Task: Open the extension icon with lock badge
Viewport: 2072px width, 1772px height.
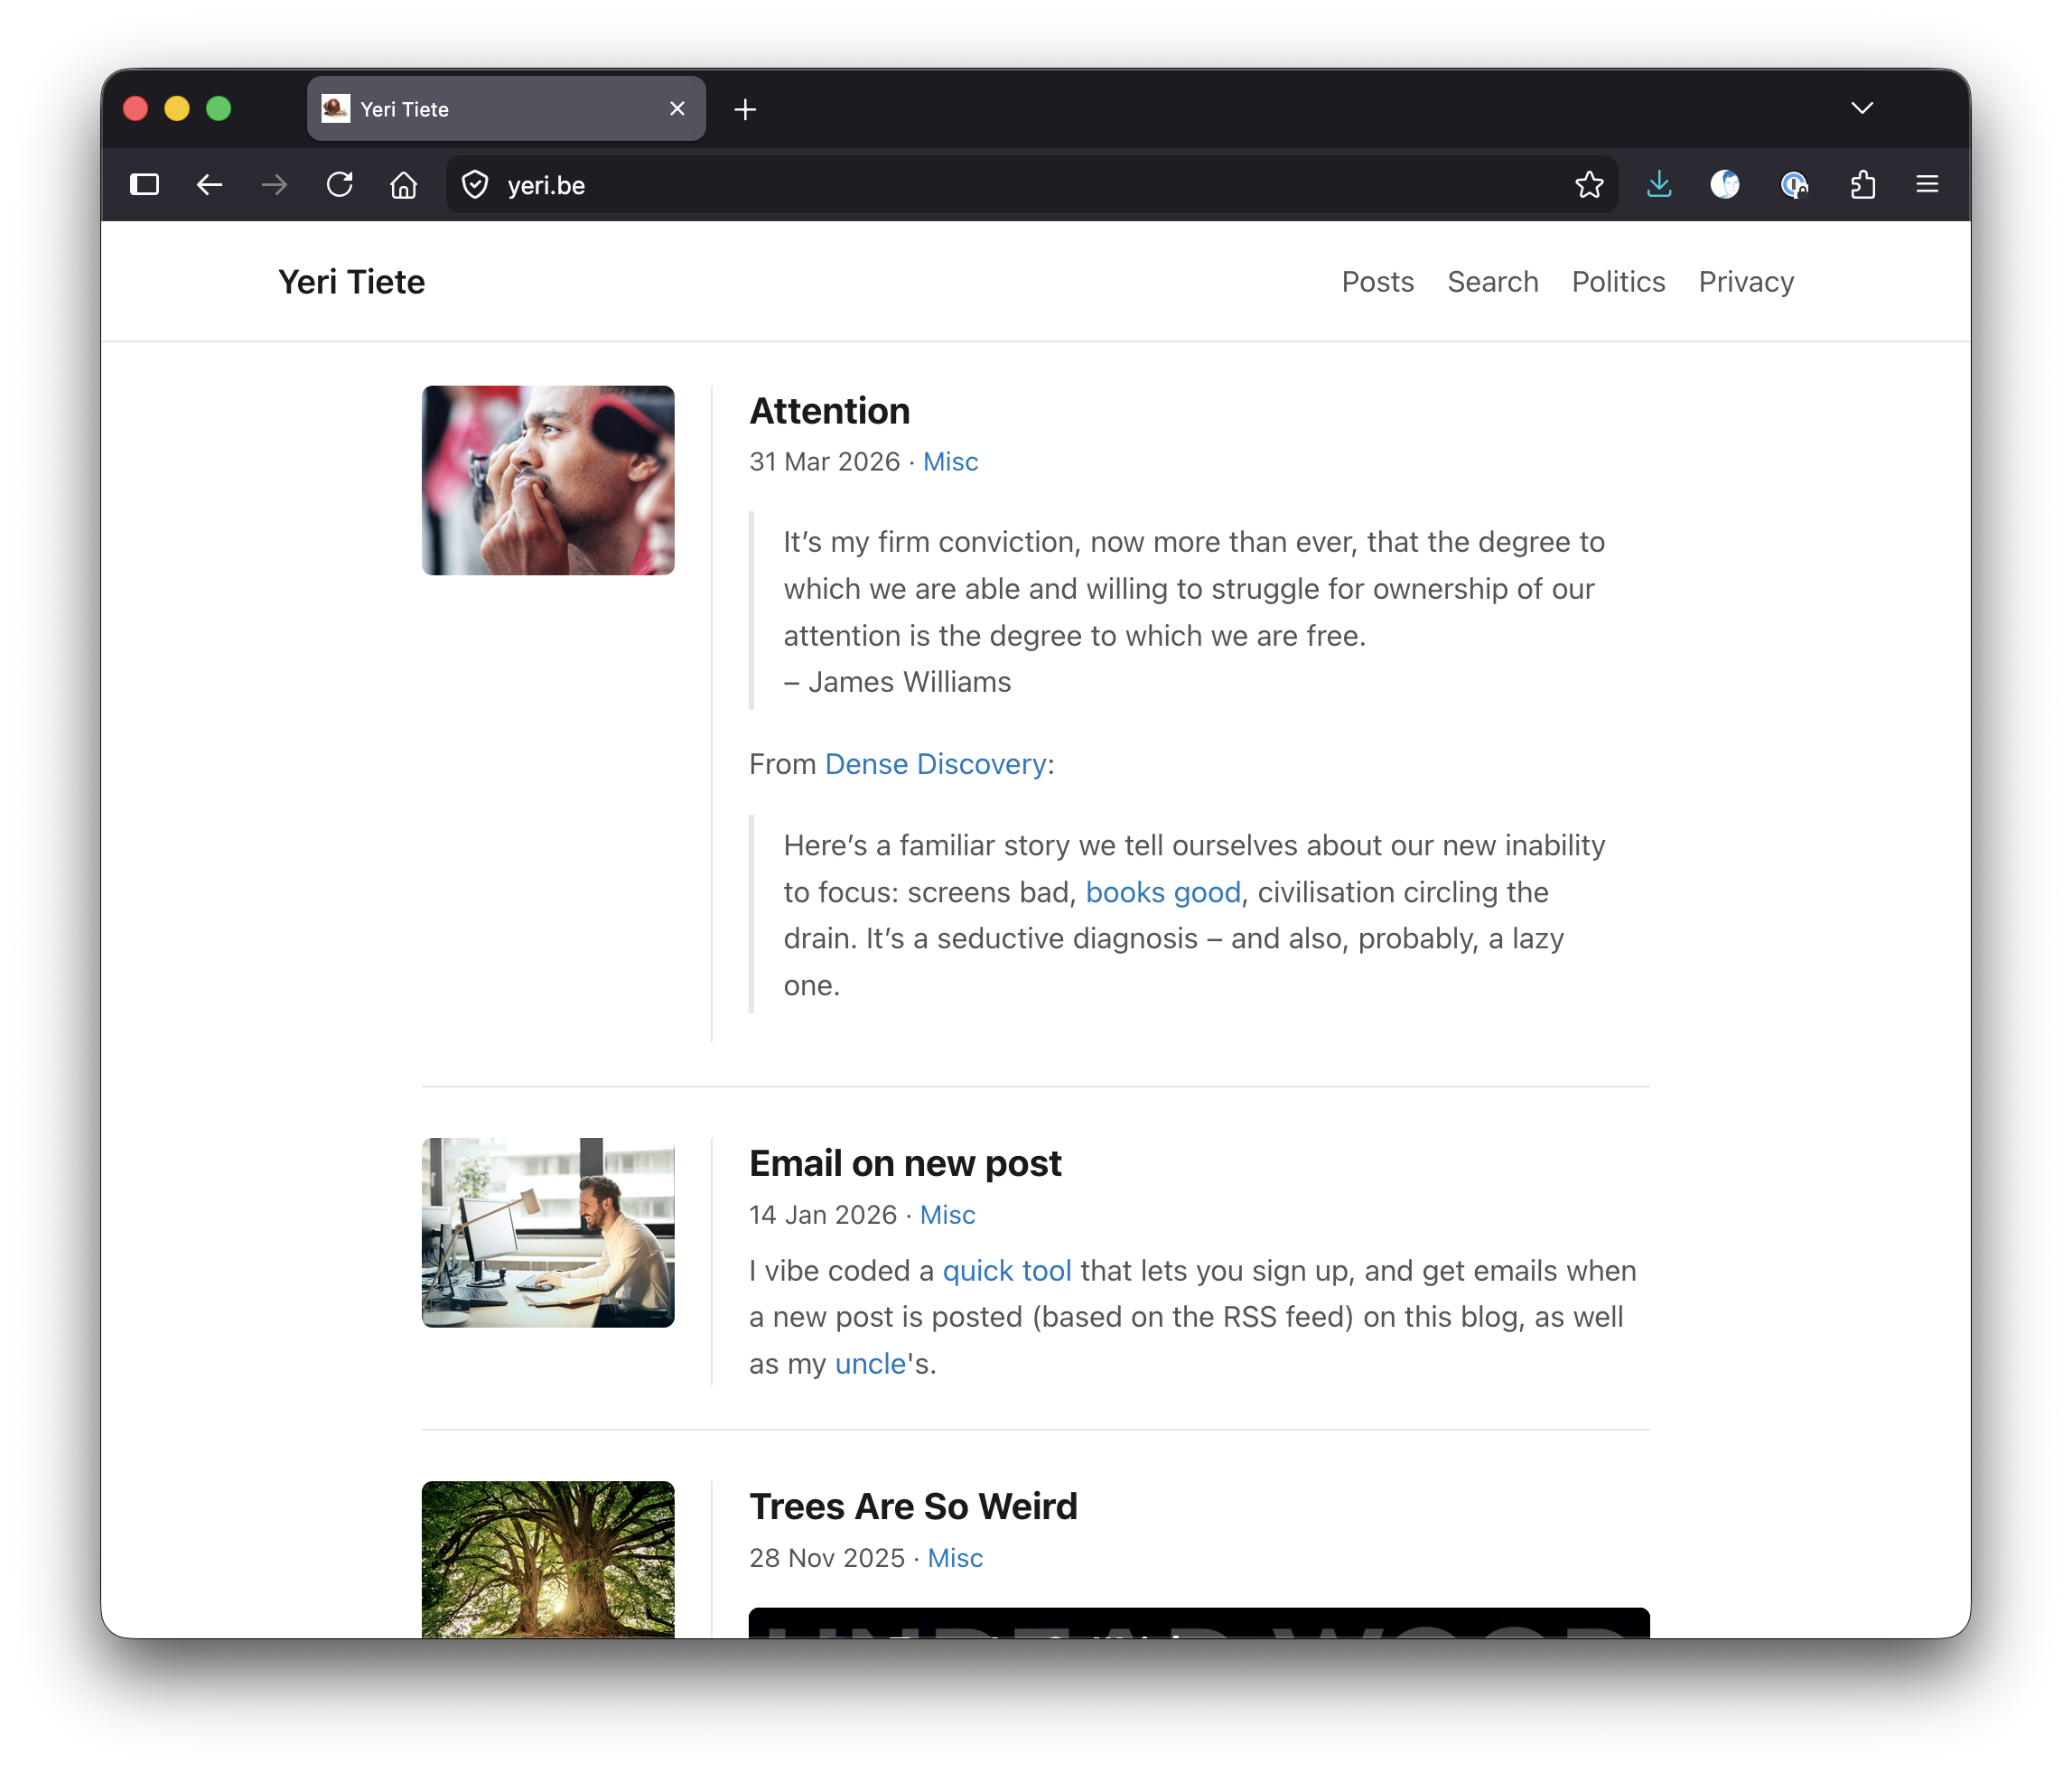Action: pyautogui.click(x=1795, y=185)
